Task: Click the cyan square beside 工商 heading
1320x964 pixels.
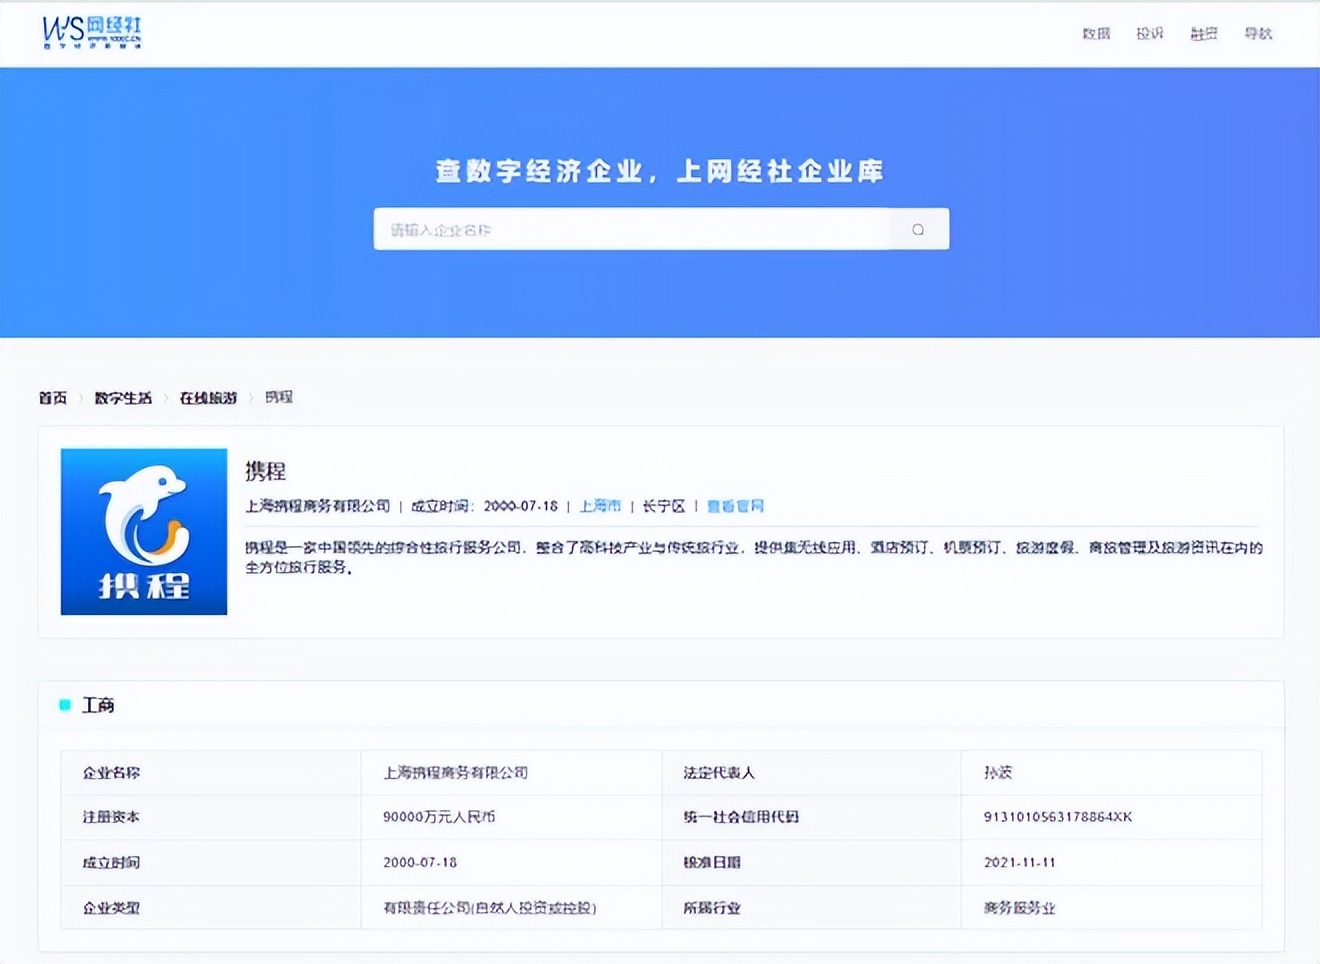Action: click(65, 705)
